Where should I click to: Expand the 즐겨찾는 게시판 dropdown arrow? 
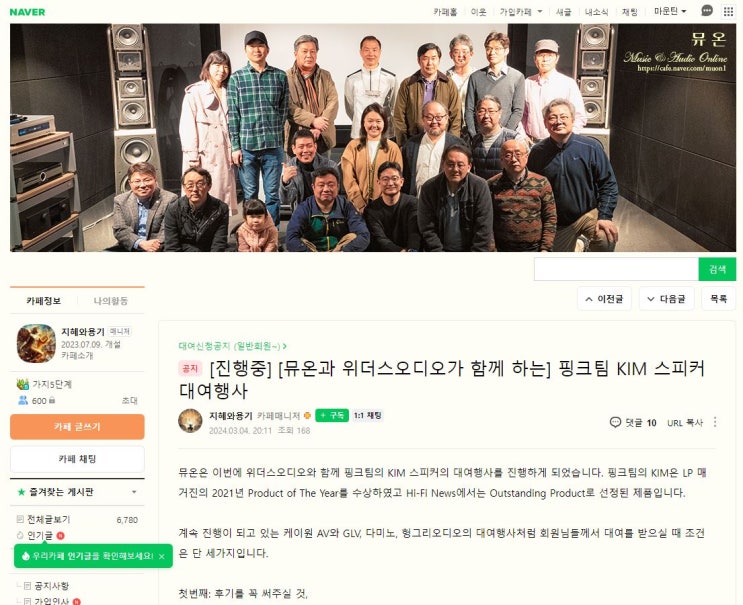click(x=134, y=492)
